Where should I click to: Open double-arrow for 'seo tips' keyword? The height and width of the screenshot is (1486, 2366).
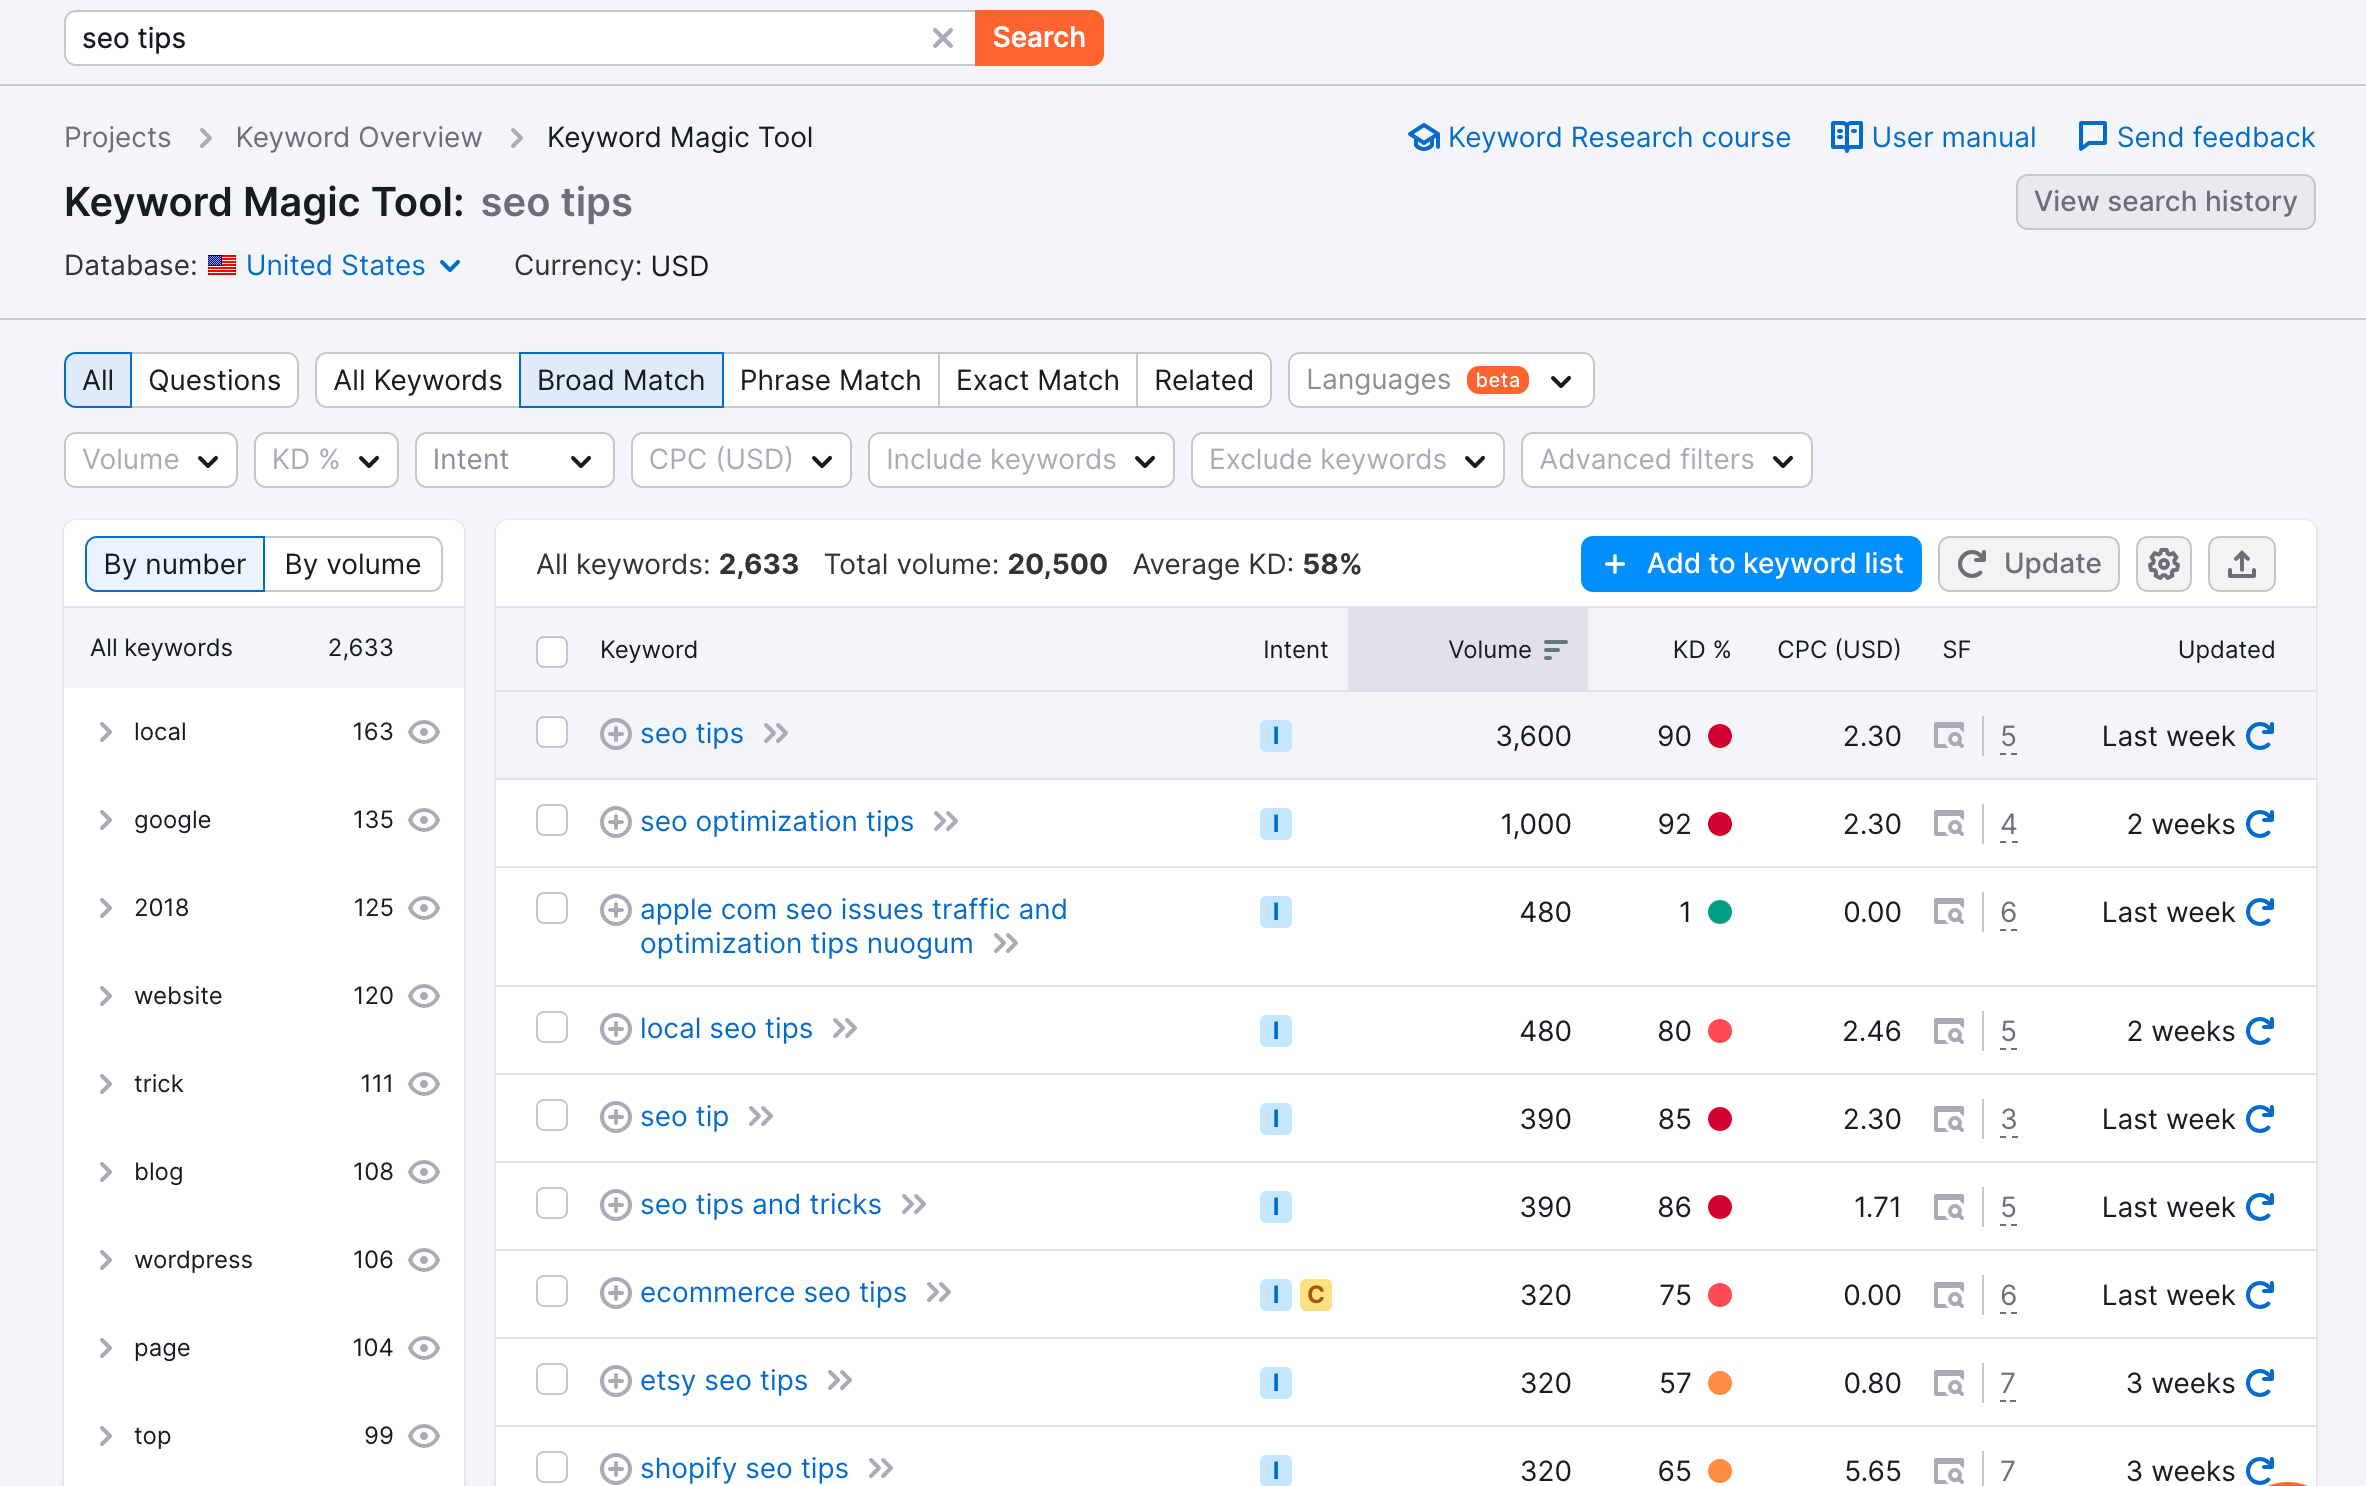(x=776, y=734)
